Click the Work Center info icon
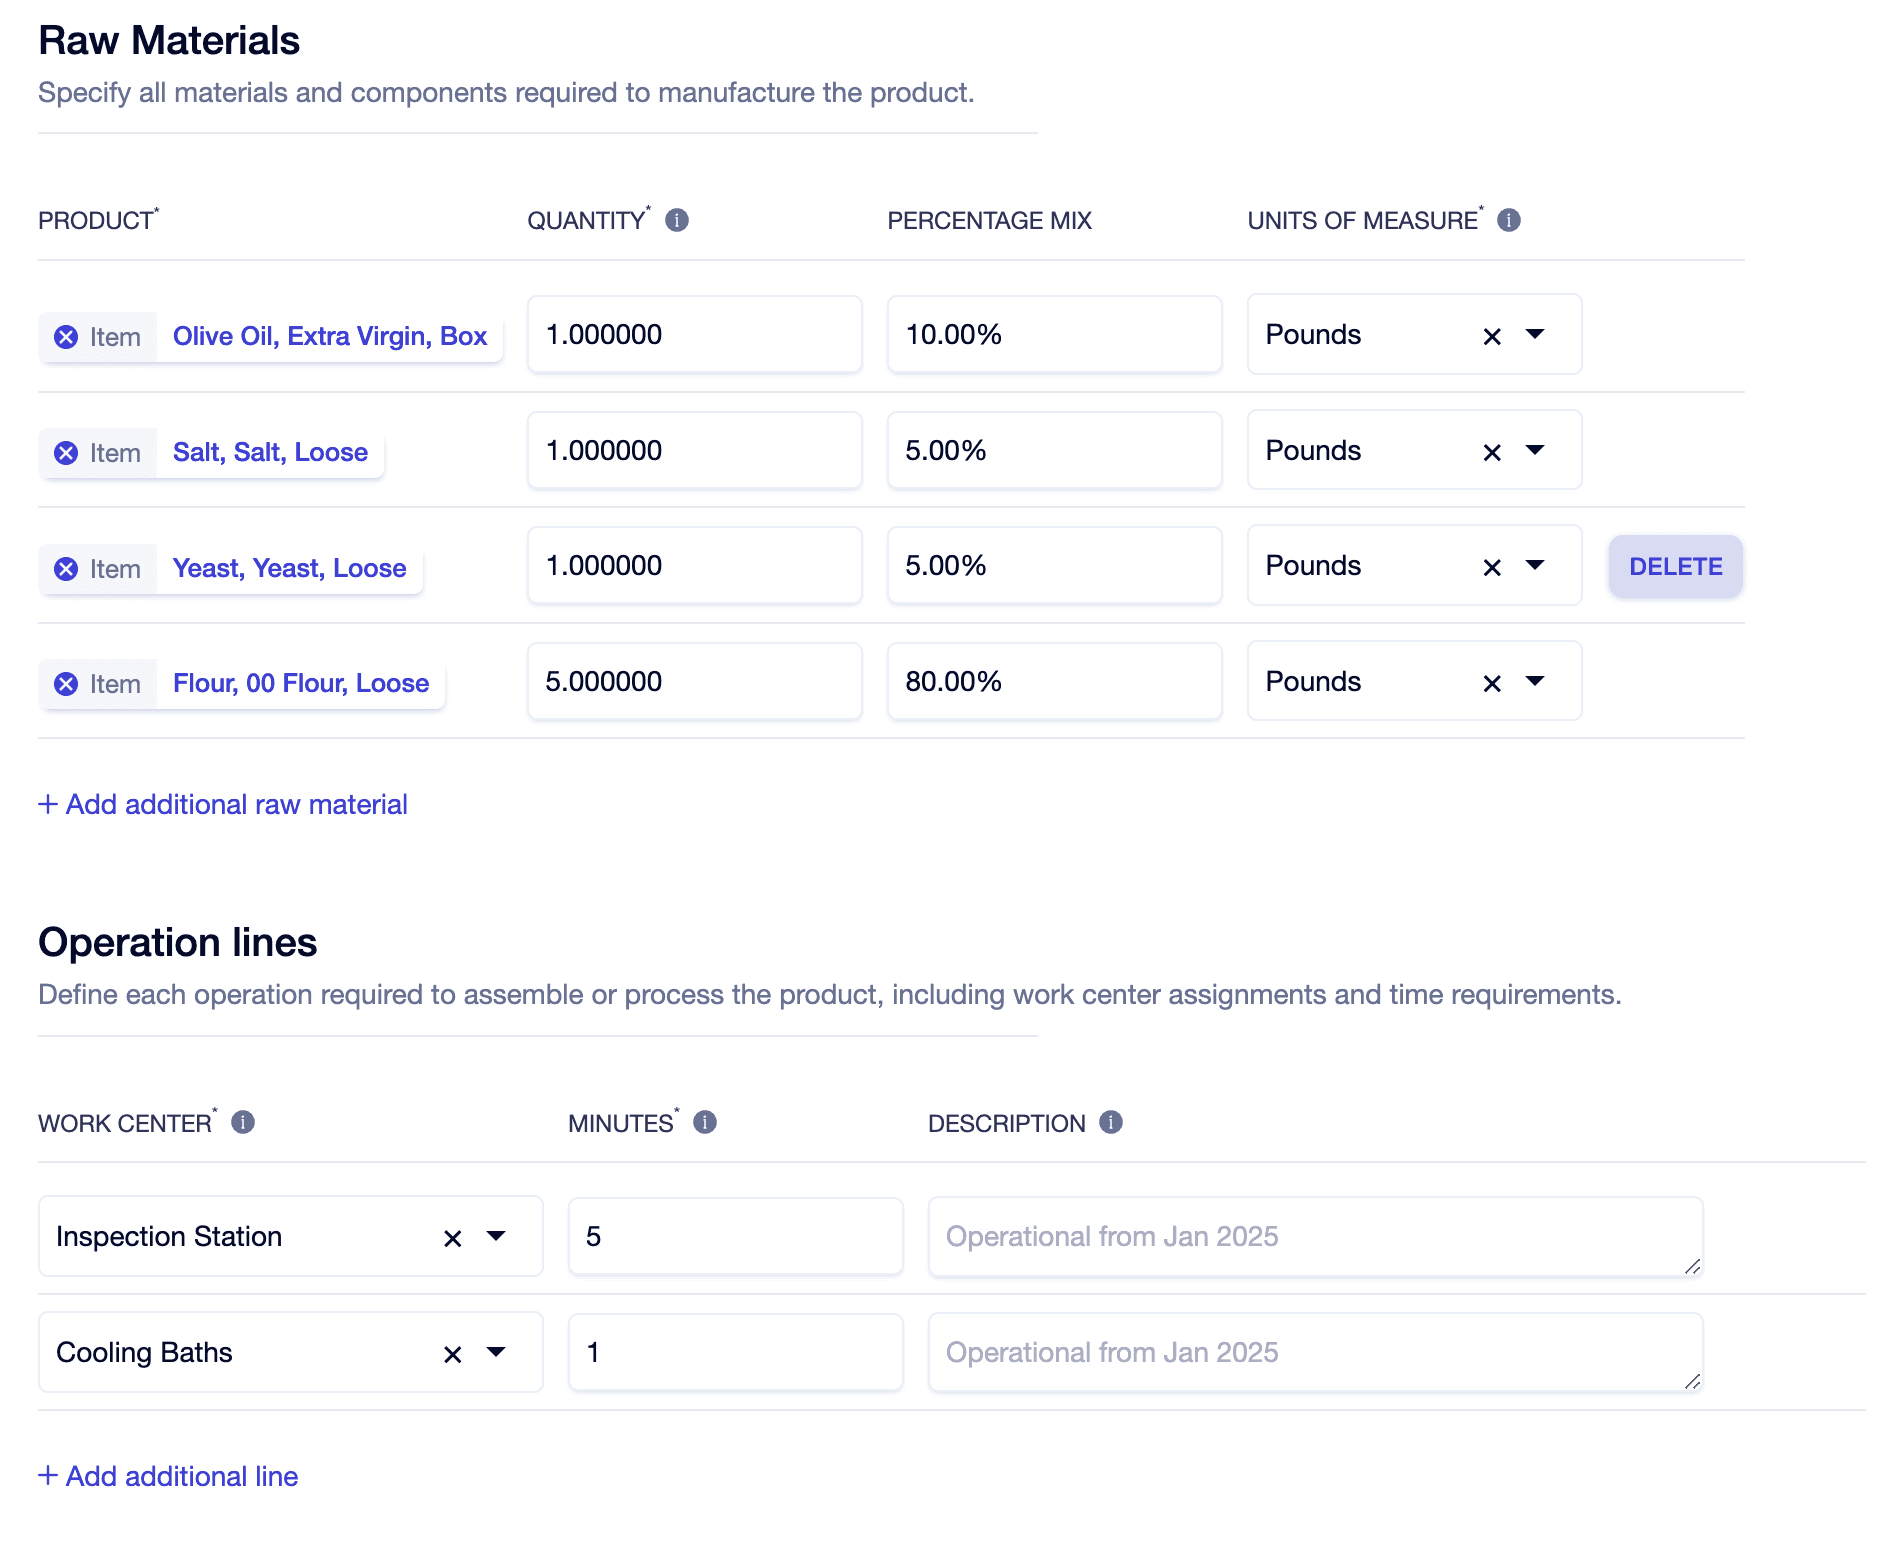Viewport: 1882px width, 1556px height. 243,1122
